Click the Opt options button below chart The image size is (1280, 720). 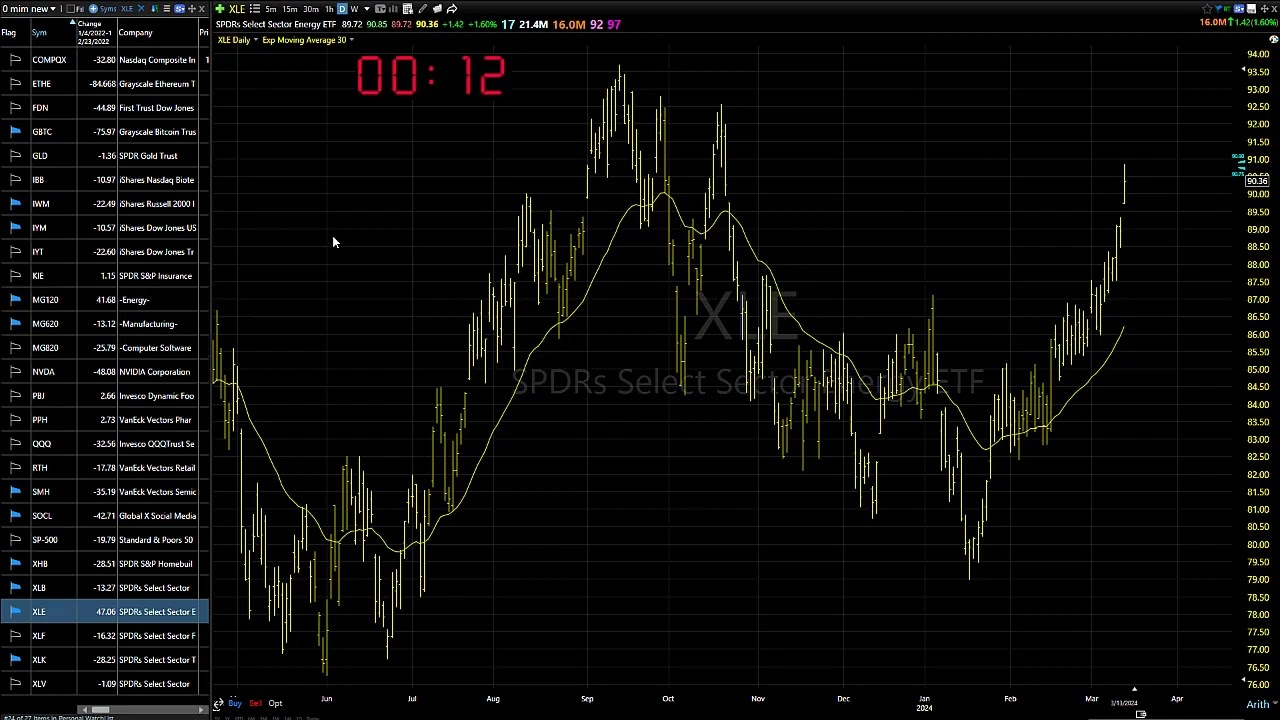click(275, 703)
